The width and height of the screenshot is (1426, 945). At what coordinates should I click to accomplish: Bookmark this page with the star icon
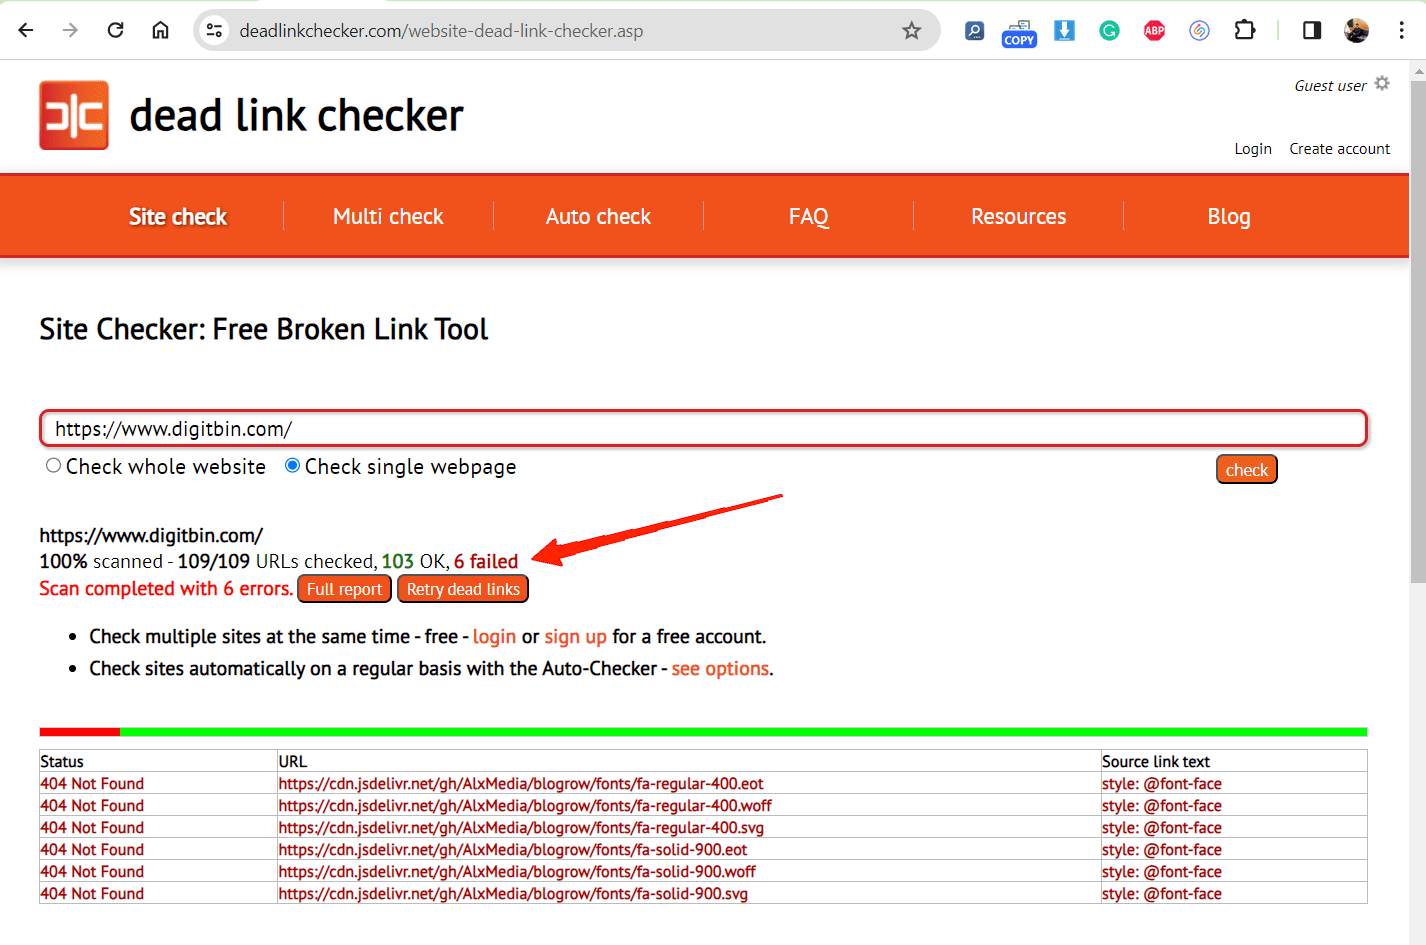tap(911, 31)
